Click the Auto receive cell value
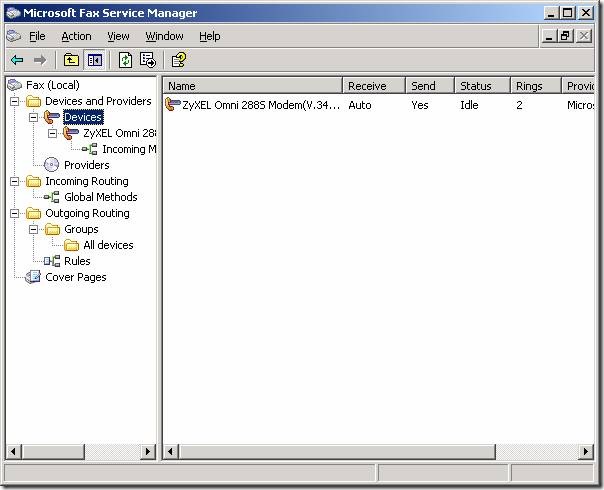Image resolution: width=604 pixels, height=490 pixels. [360, 105]
